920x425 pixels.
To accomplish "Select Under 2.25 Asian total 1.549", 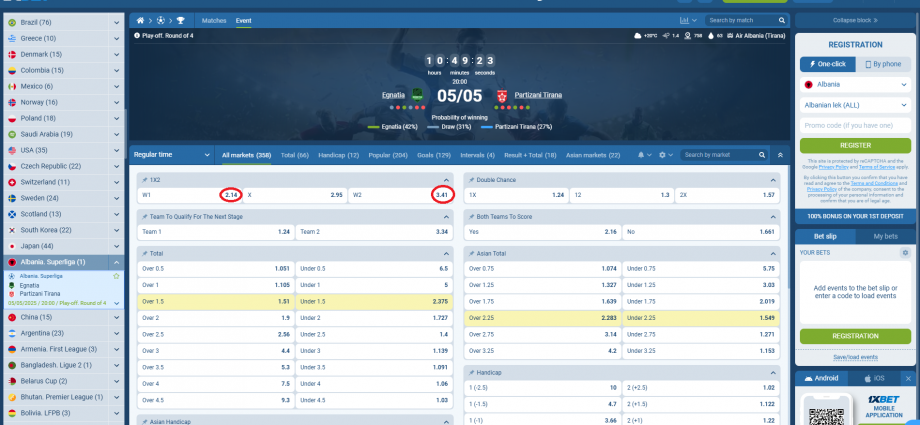I will (x=701, y=318).
